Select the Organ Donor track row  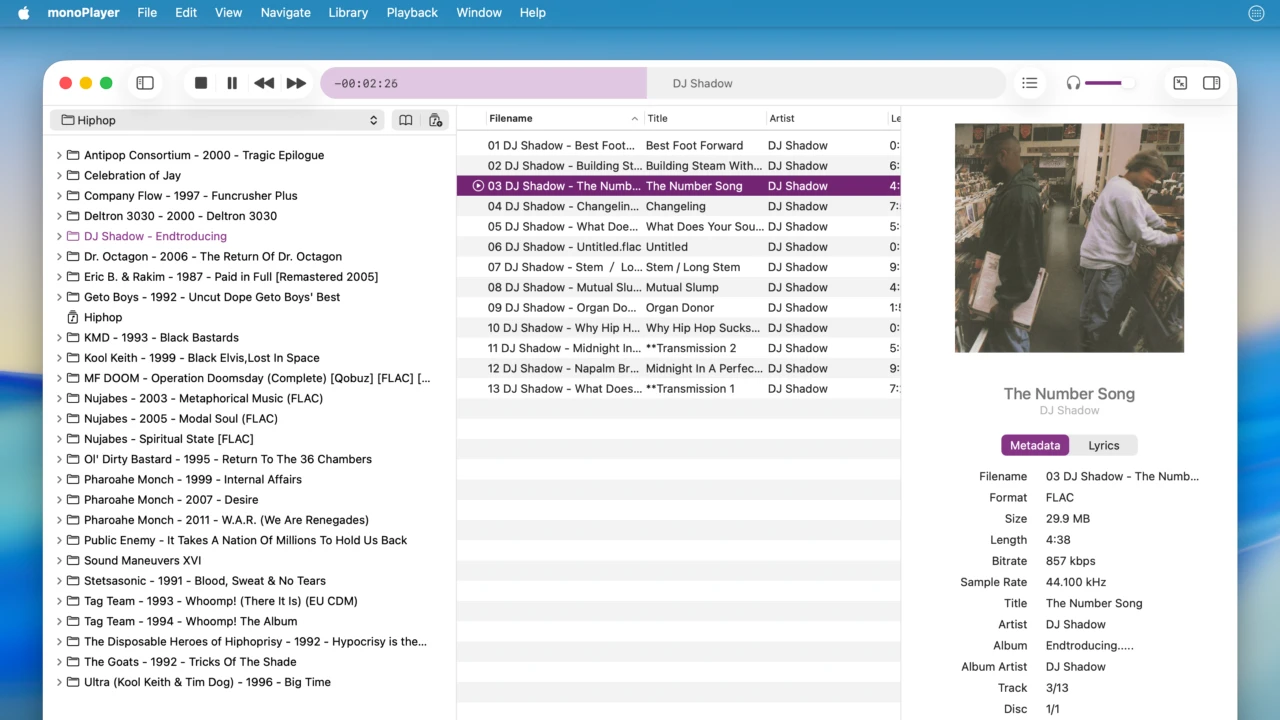678,308
